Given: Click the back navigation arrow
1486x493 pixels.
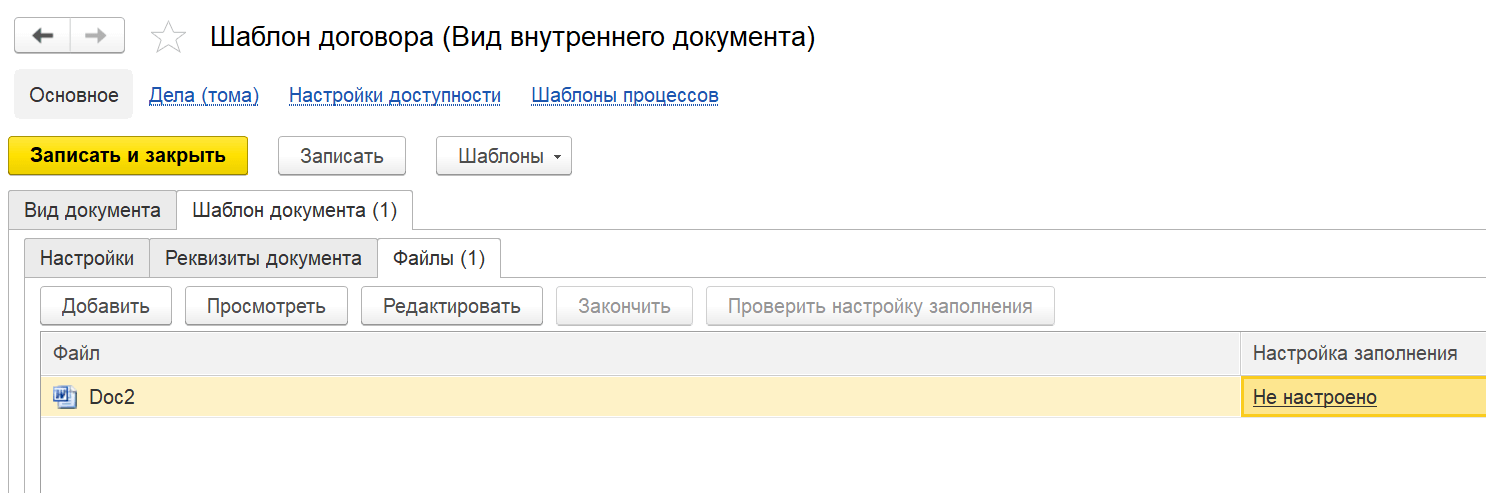Looking at the screenshot, I should coord(42,36).
